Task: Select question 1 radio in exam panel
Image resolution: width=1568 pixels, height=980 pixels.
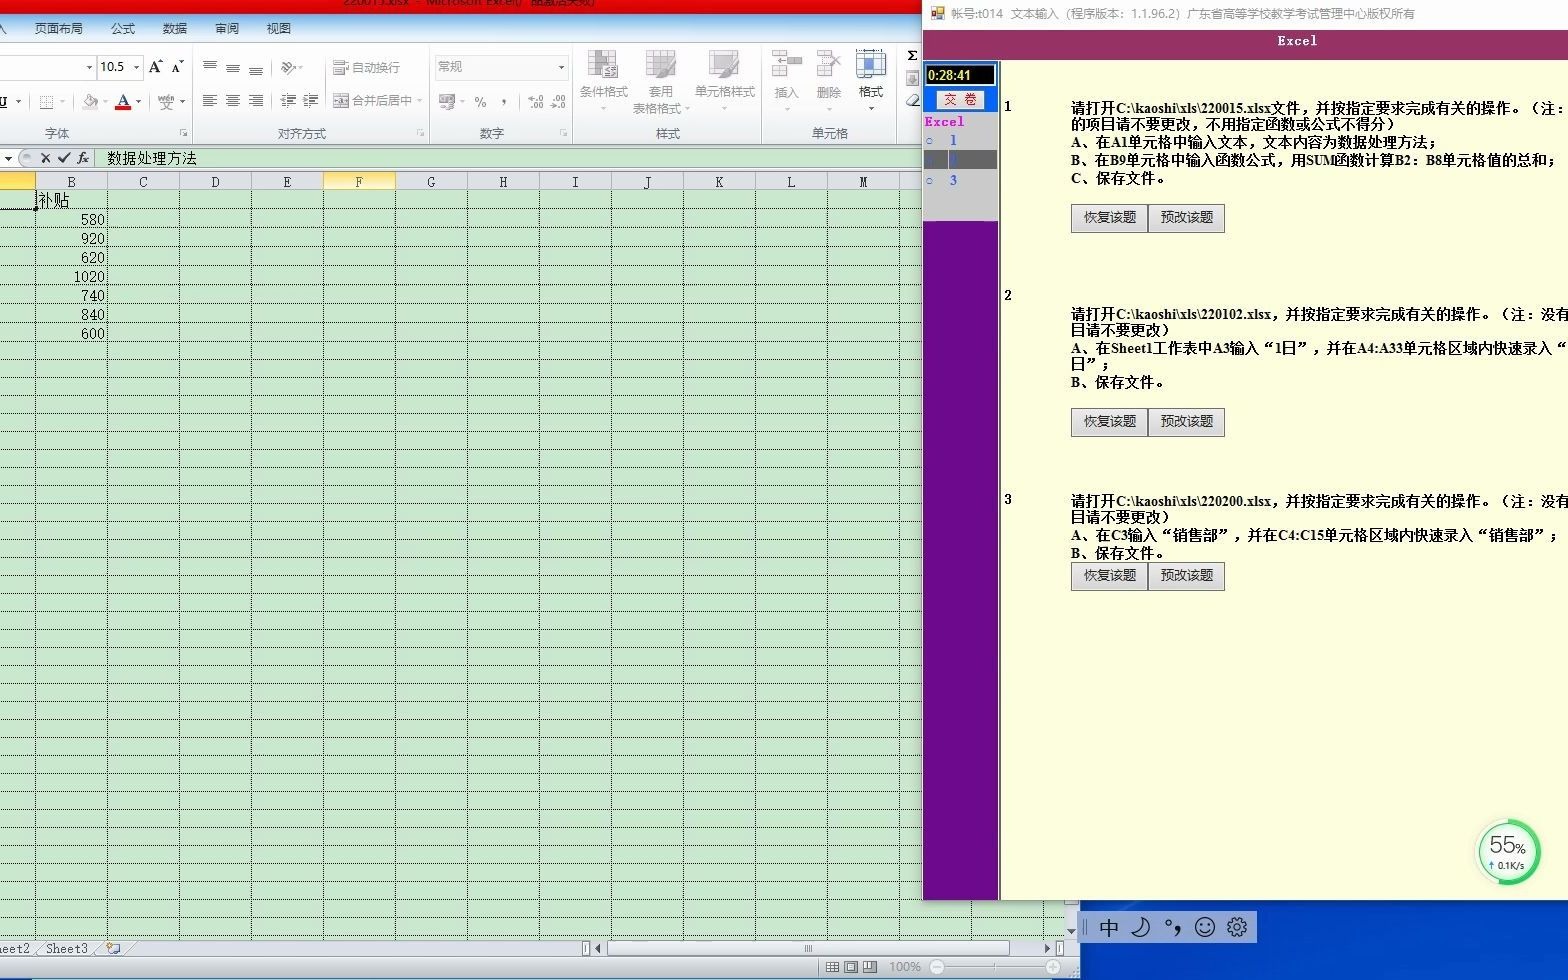Action: tap(929, 141)
